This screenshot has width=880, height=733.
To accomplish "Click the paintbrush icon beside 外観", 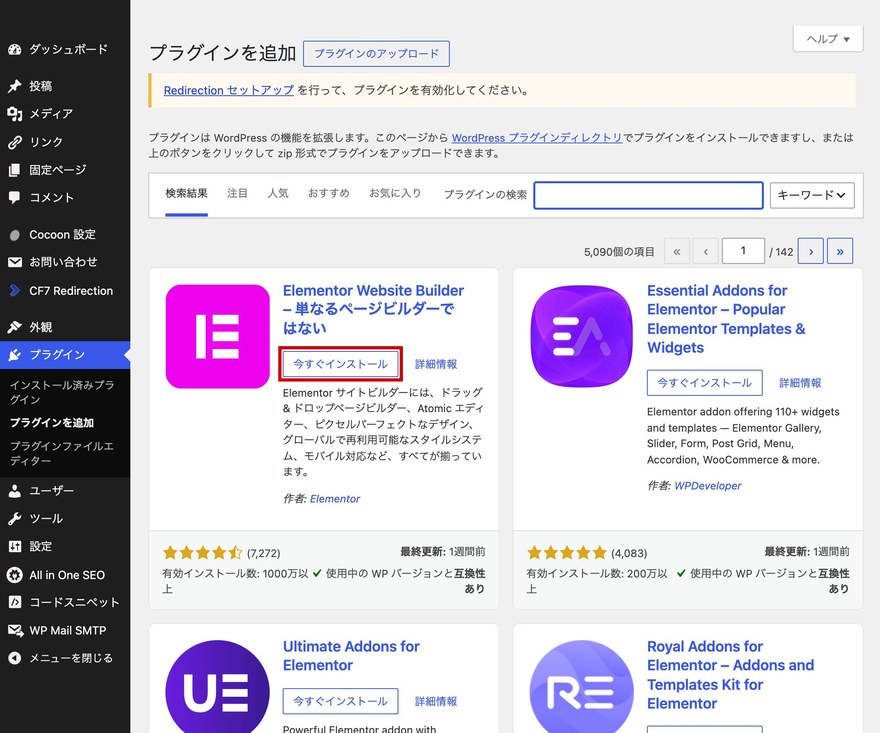I will click(15, 327).
